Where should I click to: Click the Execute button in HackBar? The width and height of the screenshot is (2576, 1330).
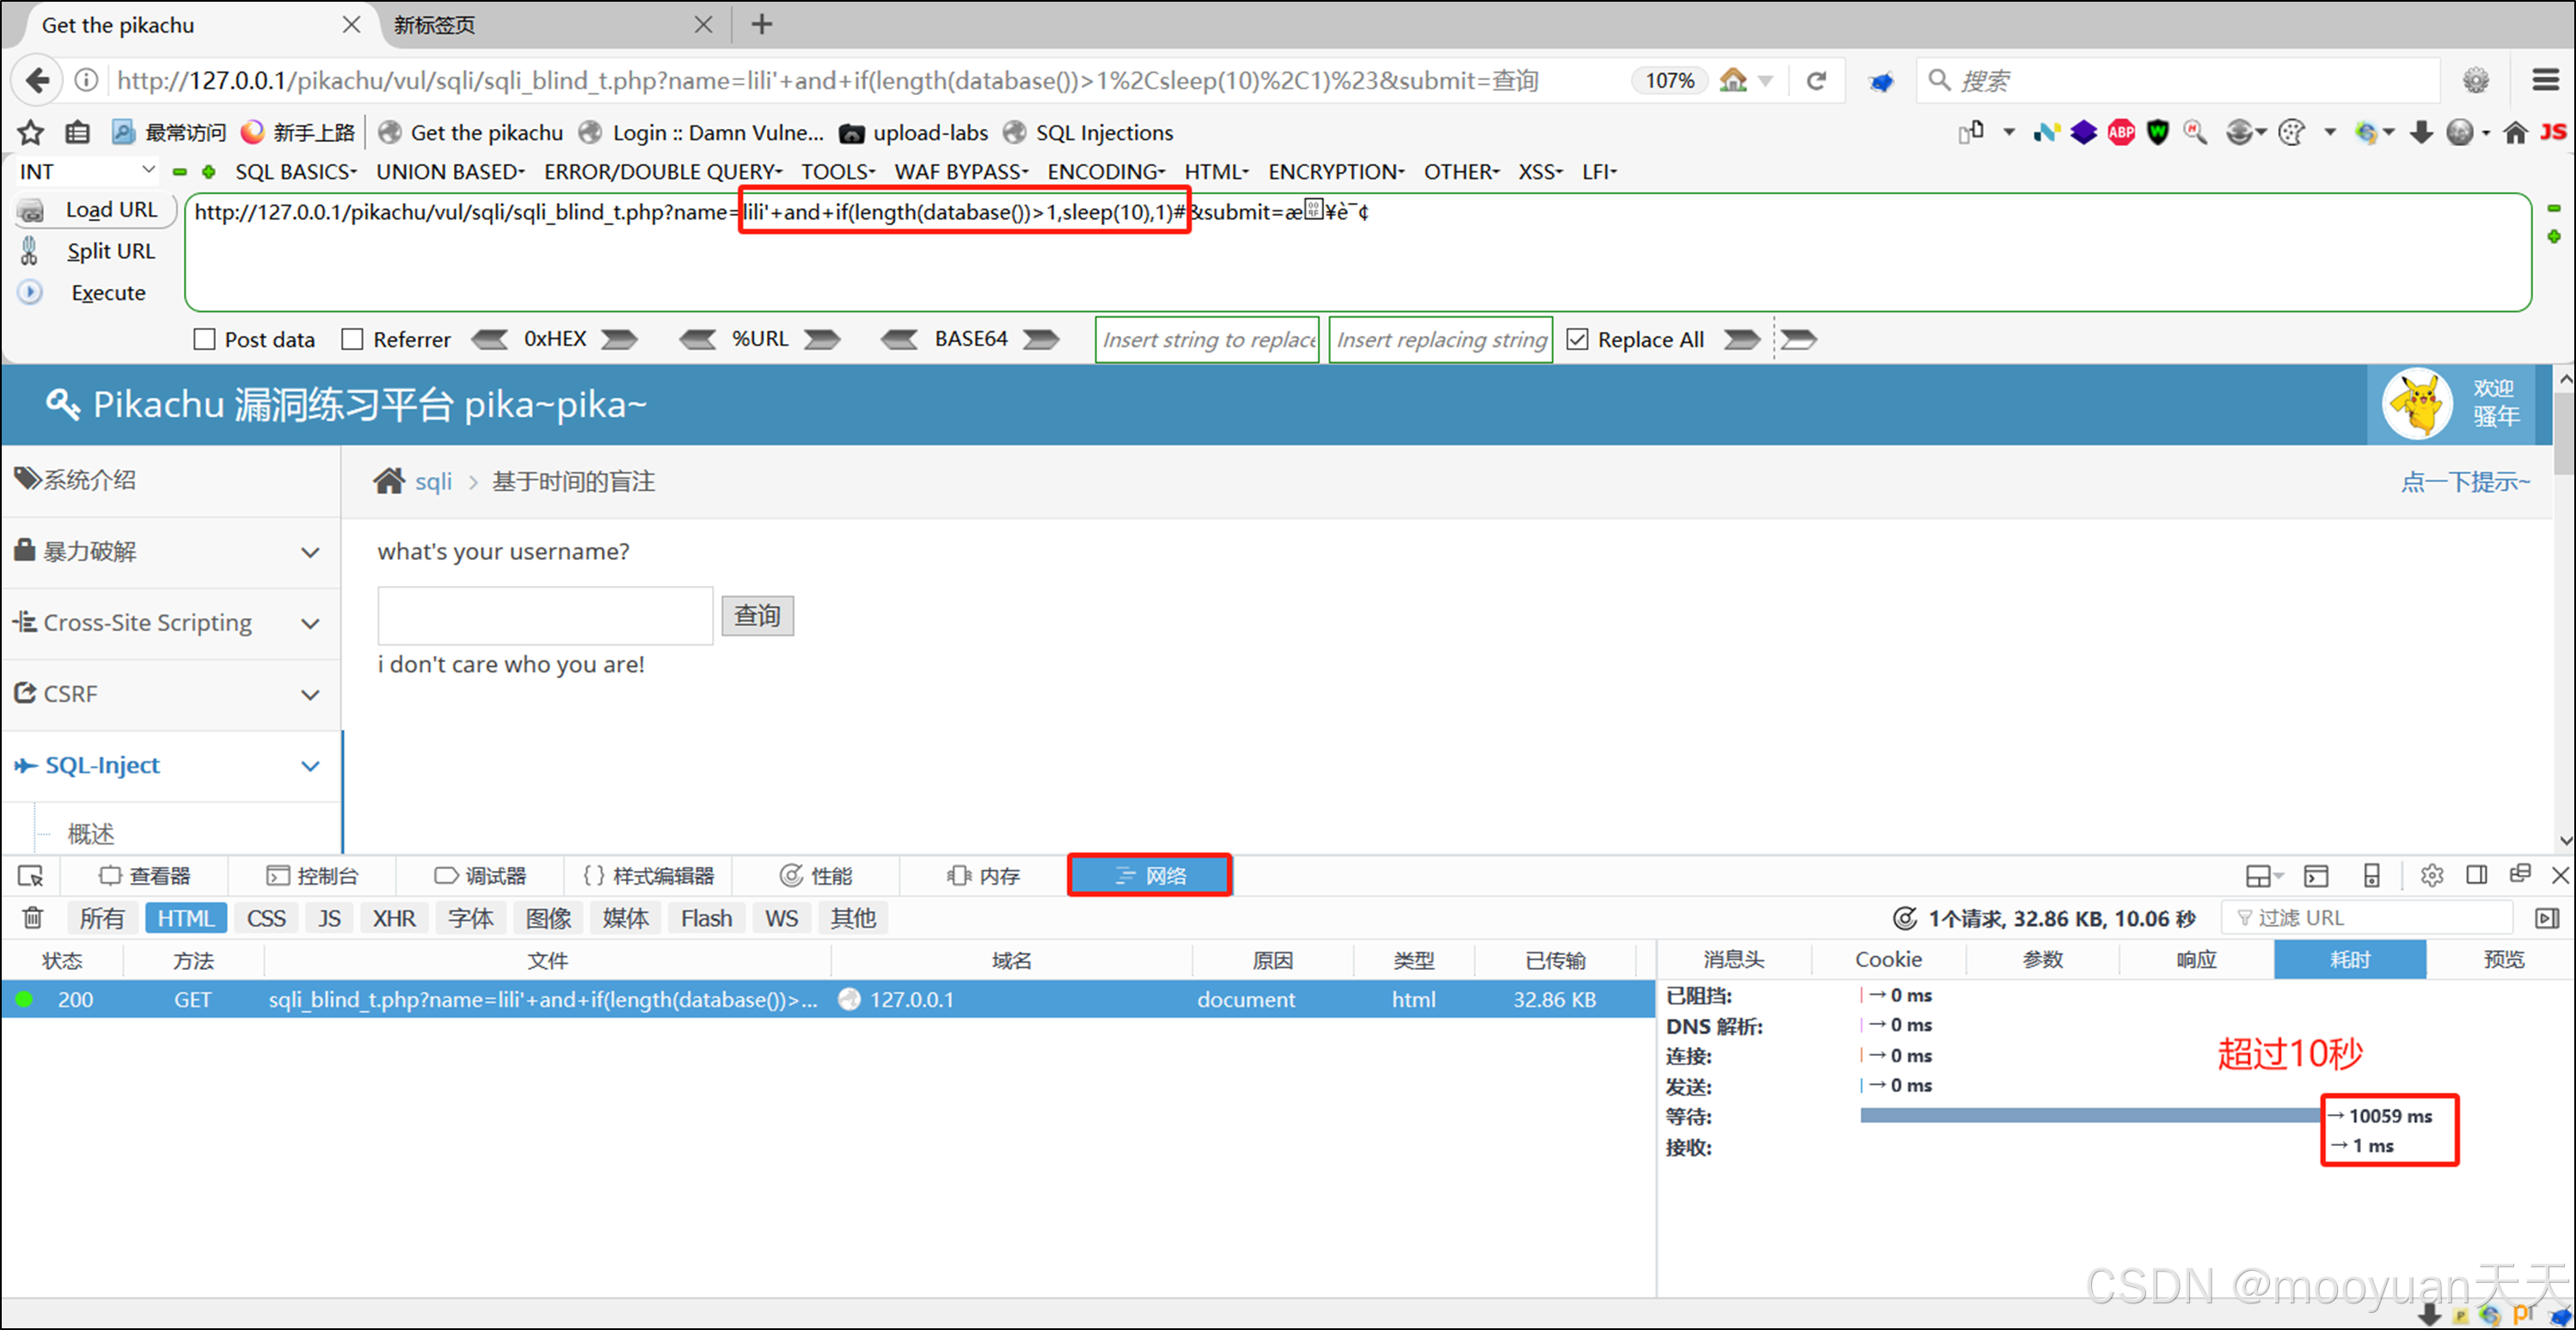pyautogui.click(x=108, y=292)
